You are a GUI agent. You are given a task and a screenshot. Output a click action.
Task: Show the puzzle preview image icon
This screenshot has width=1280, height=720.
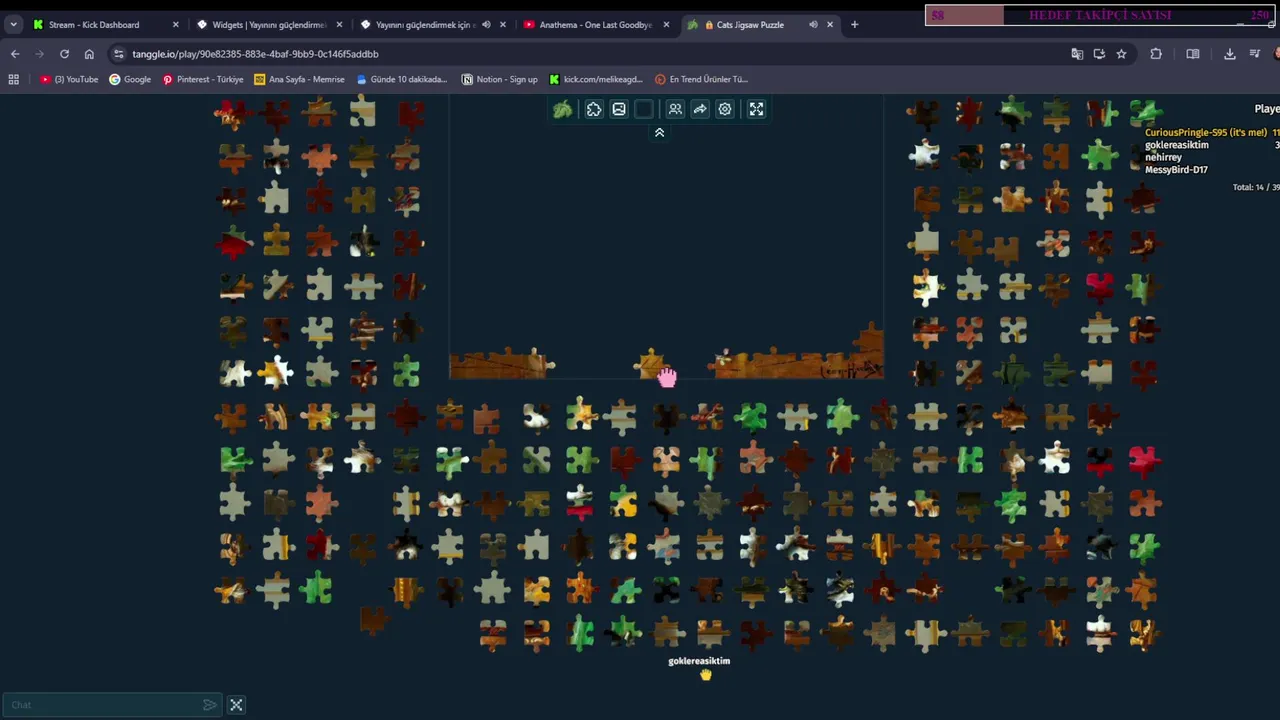[x=619, y=109]
